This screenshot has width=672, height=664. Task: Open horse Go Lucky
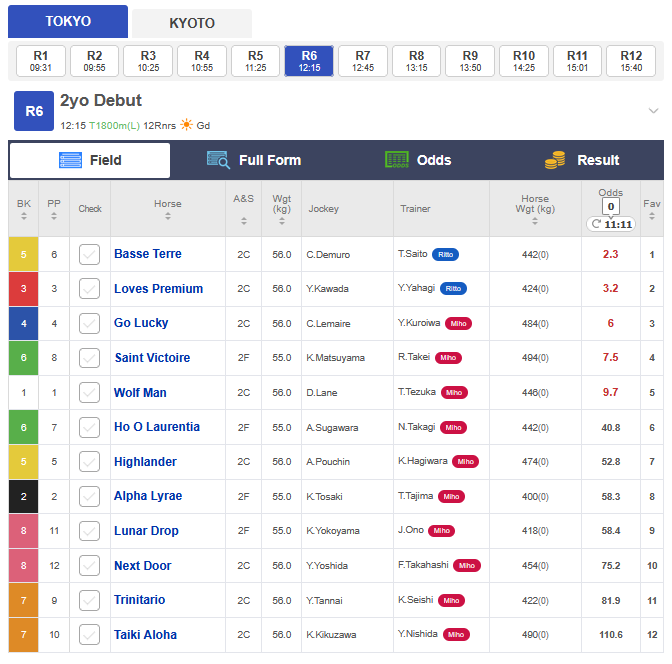pyautogui.click(x=141, y=323)
